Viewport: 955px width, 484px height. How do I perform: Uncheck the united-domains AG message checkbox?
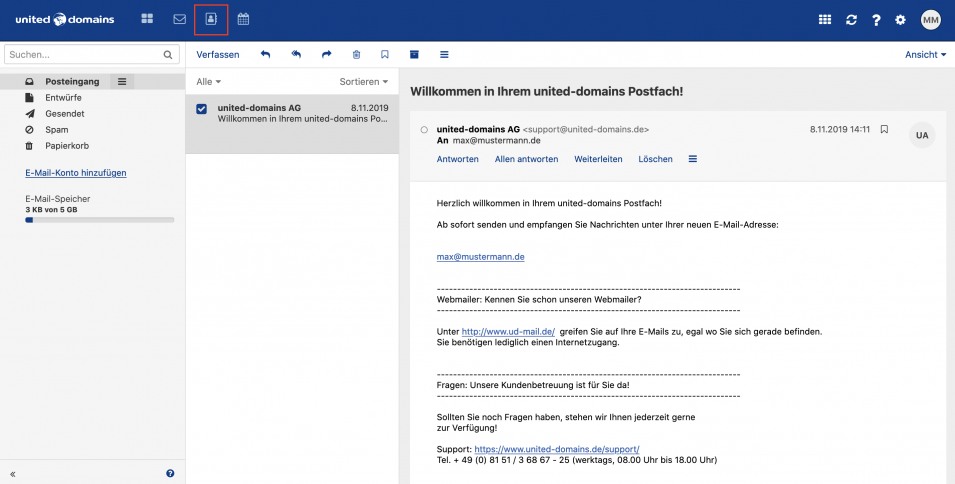(x=202, y=109)
